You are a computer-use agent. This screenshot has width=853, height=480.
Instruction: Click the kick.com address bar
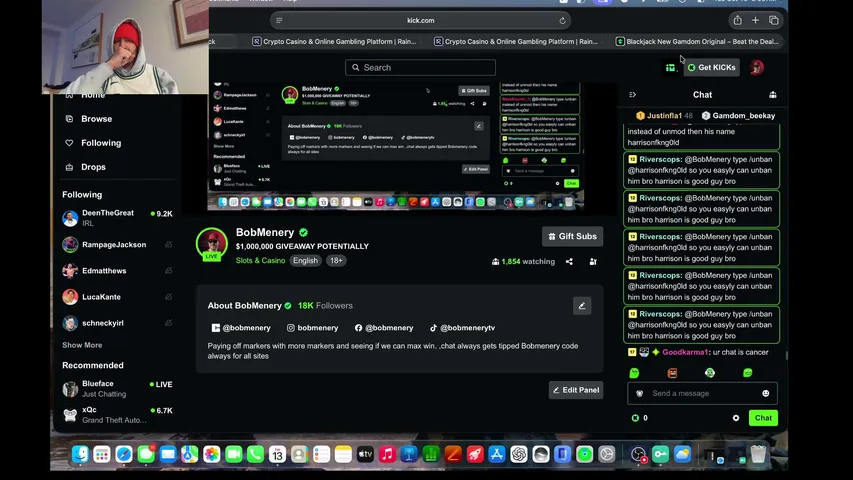(420, 21)
